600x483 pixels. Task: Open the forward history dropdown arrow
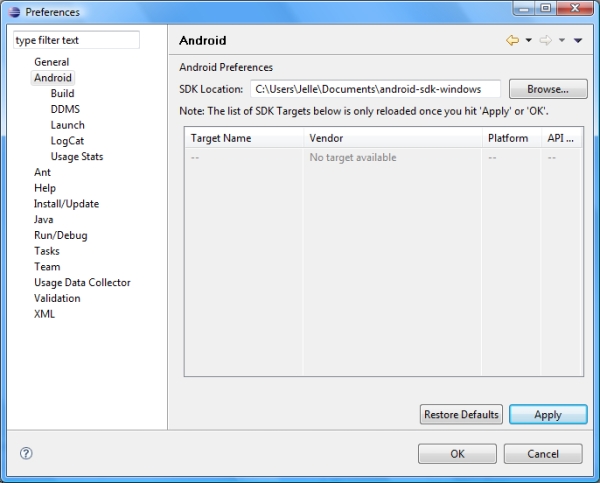point(561,41)
